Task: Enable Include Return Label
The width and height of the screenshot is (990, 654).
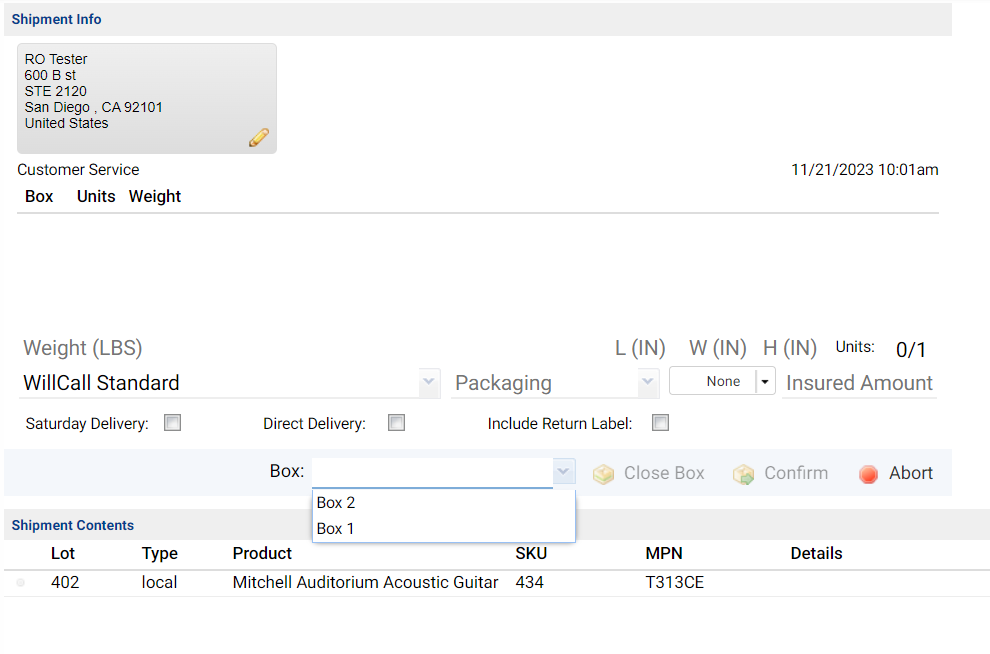Action: pyautogui.click(x=660, y=422)
